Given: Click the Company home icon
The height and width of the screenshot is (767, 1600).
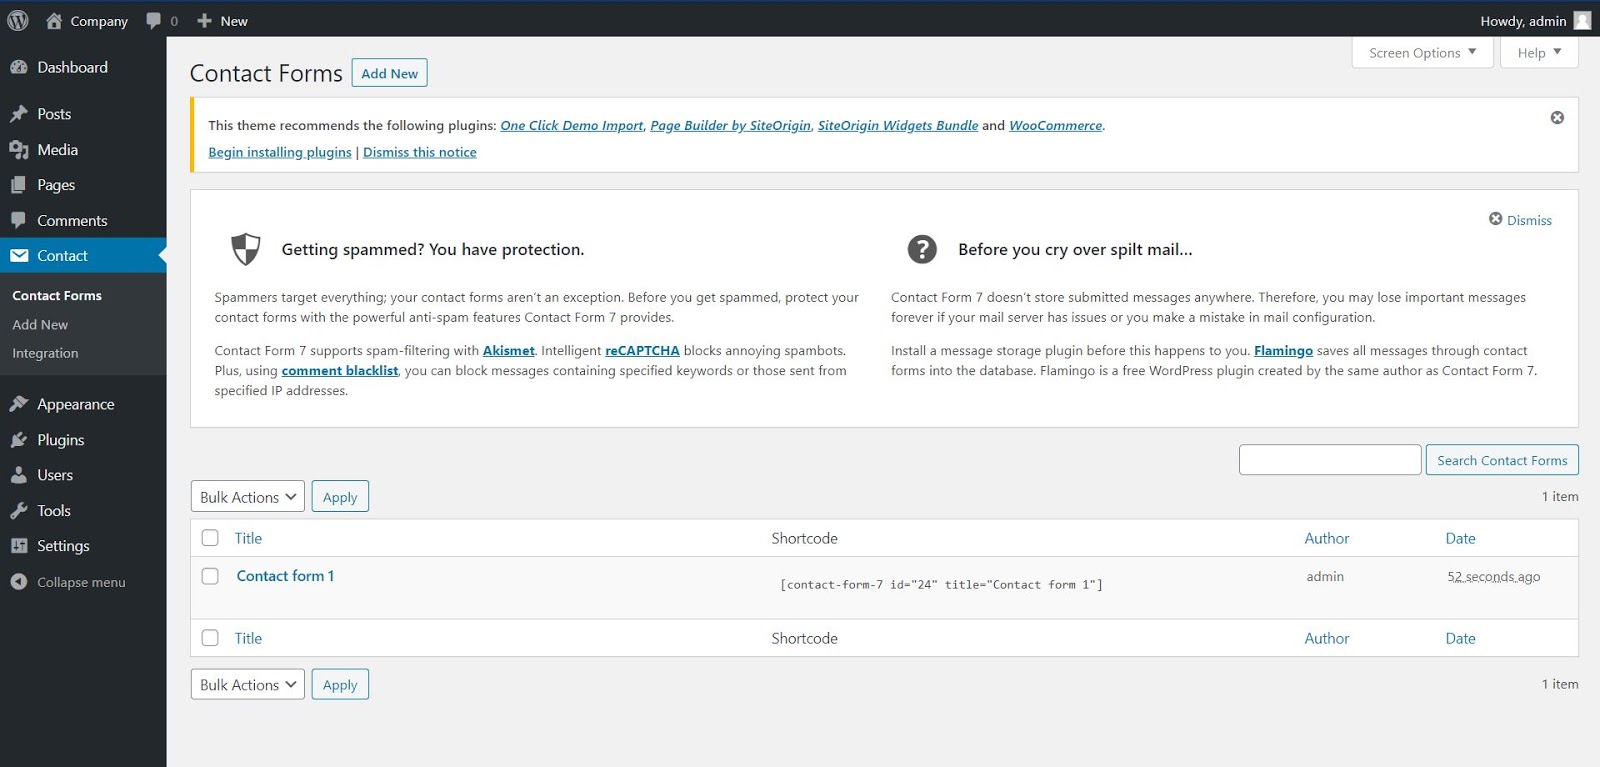Looking at the screenshot, I should [x=54, y=20].
